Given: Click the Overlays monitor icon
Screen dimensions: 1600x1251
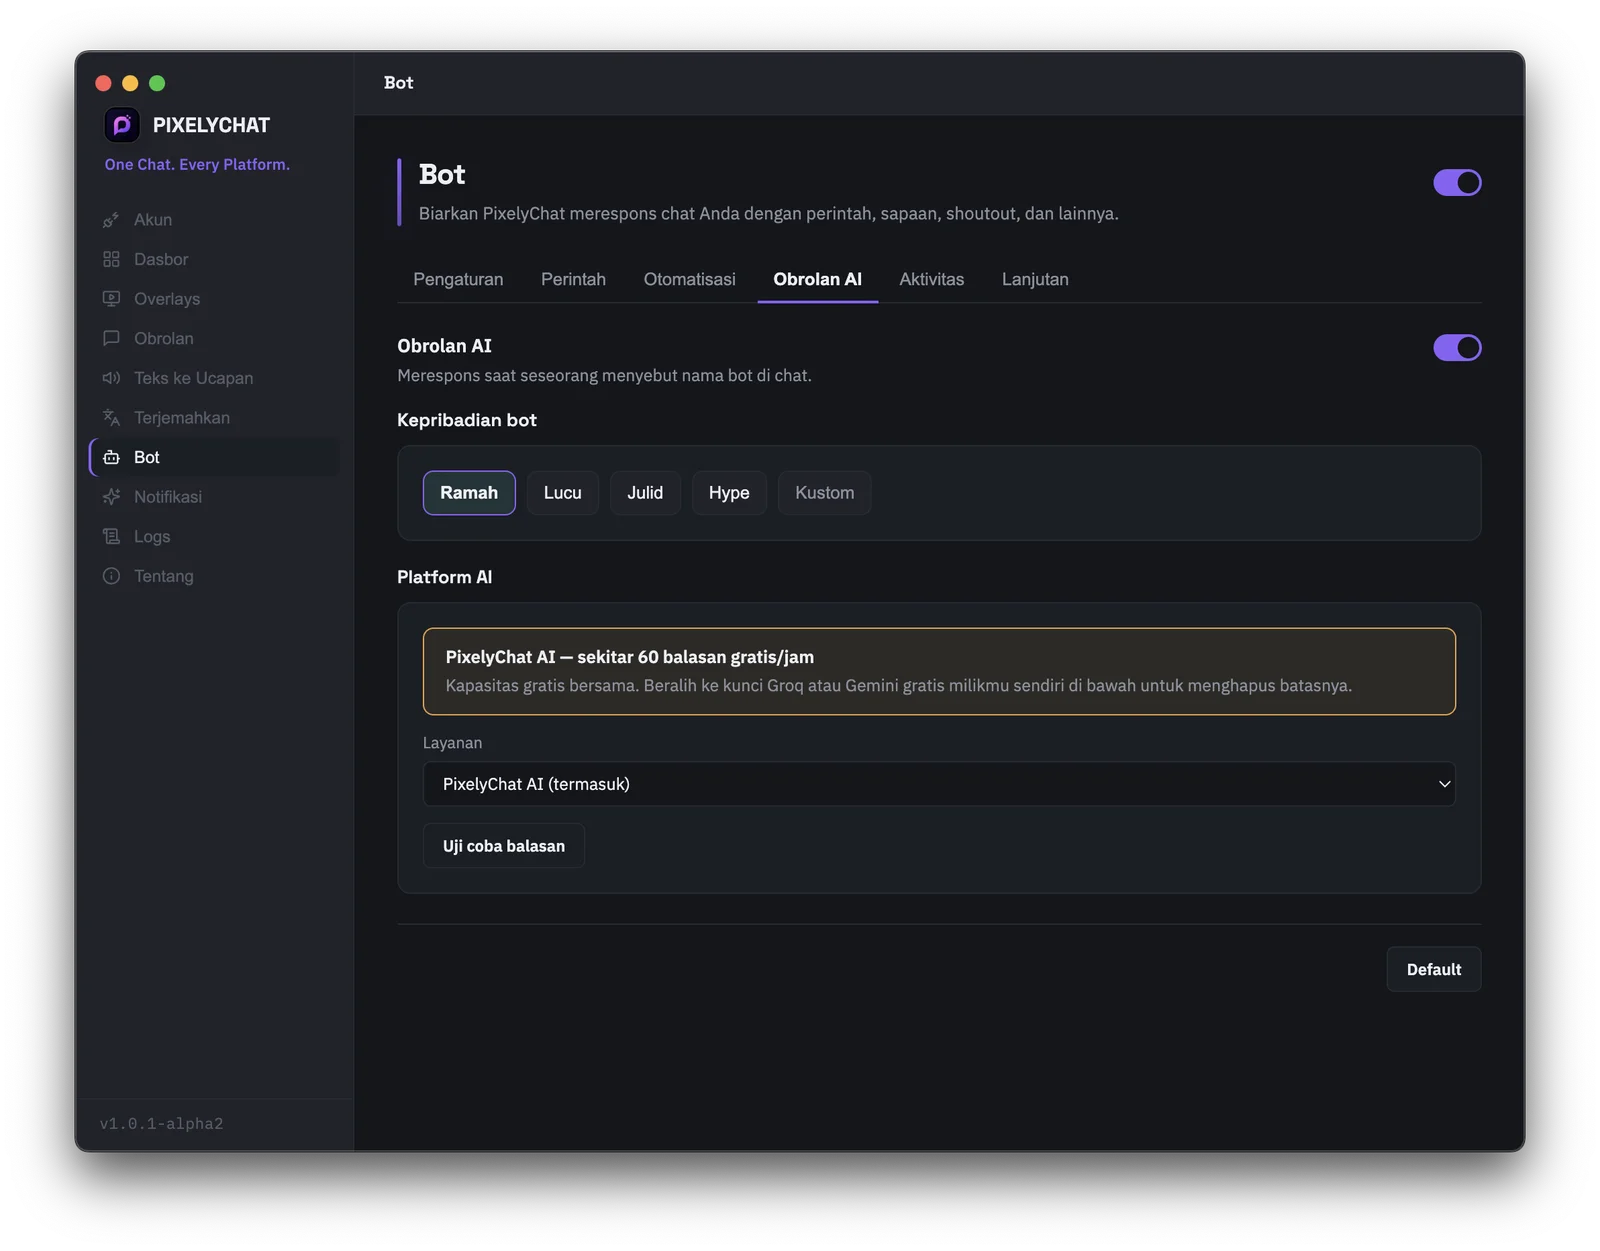Looking at the screenshot, I should 111,299.
